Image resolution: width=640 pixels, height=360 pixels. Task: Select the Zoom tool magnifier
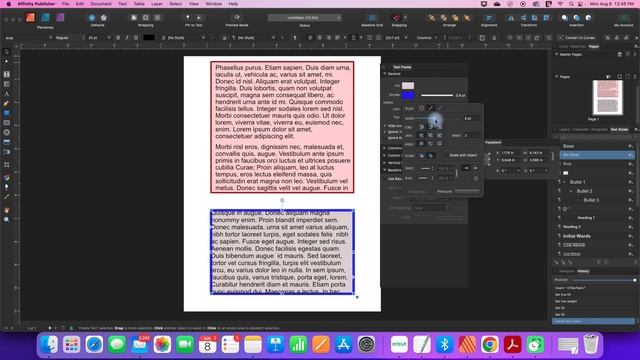coord(7,220)
